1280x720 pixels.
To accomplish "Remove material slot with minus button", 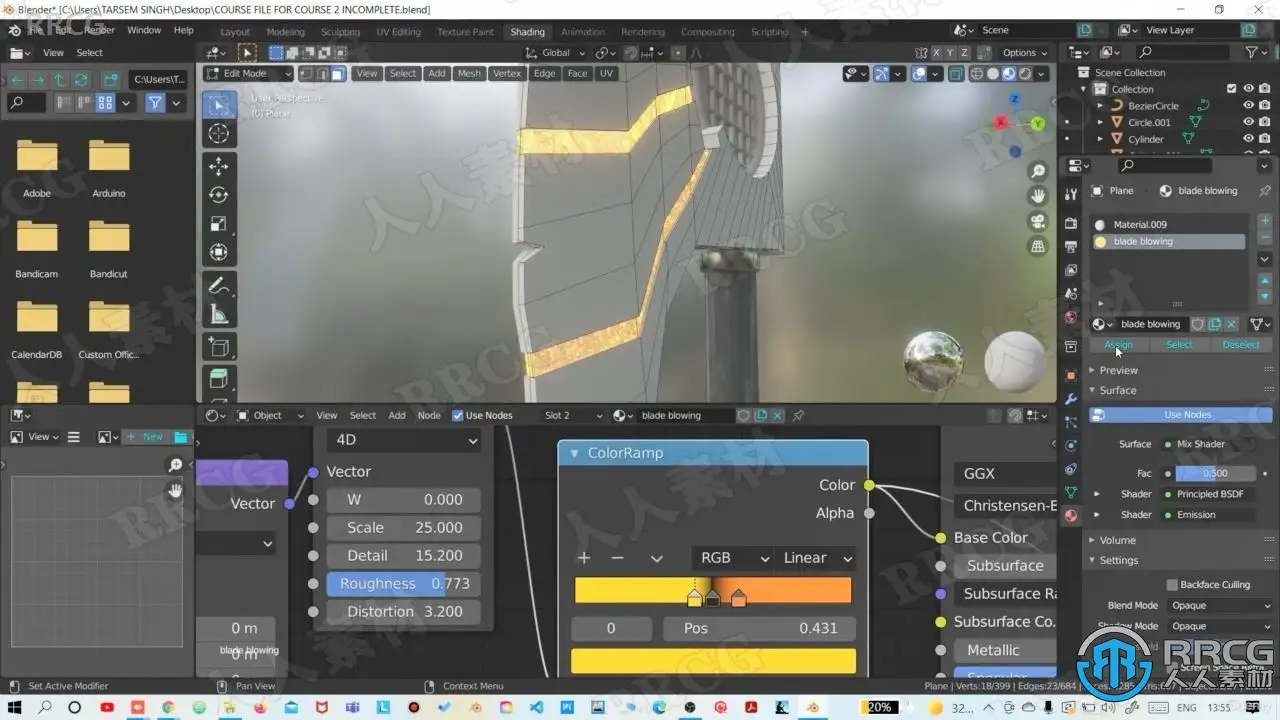I will (x=1265, y=238).
